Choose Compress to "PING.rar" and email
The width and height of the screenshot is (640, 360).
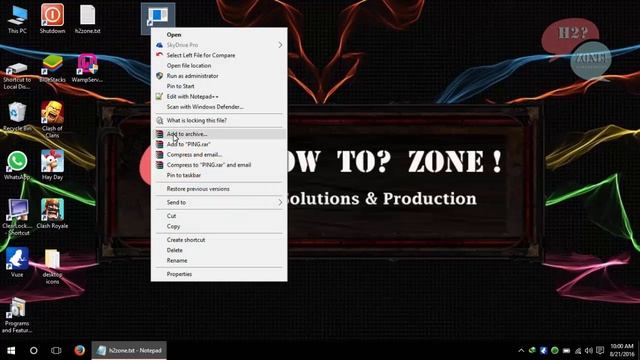(x=219, y=165)
